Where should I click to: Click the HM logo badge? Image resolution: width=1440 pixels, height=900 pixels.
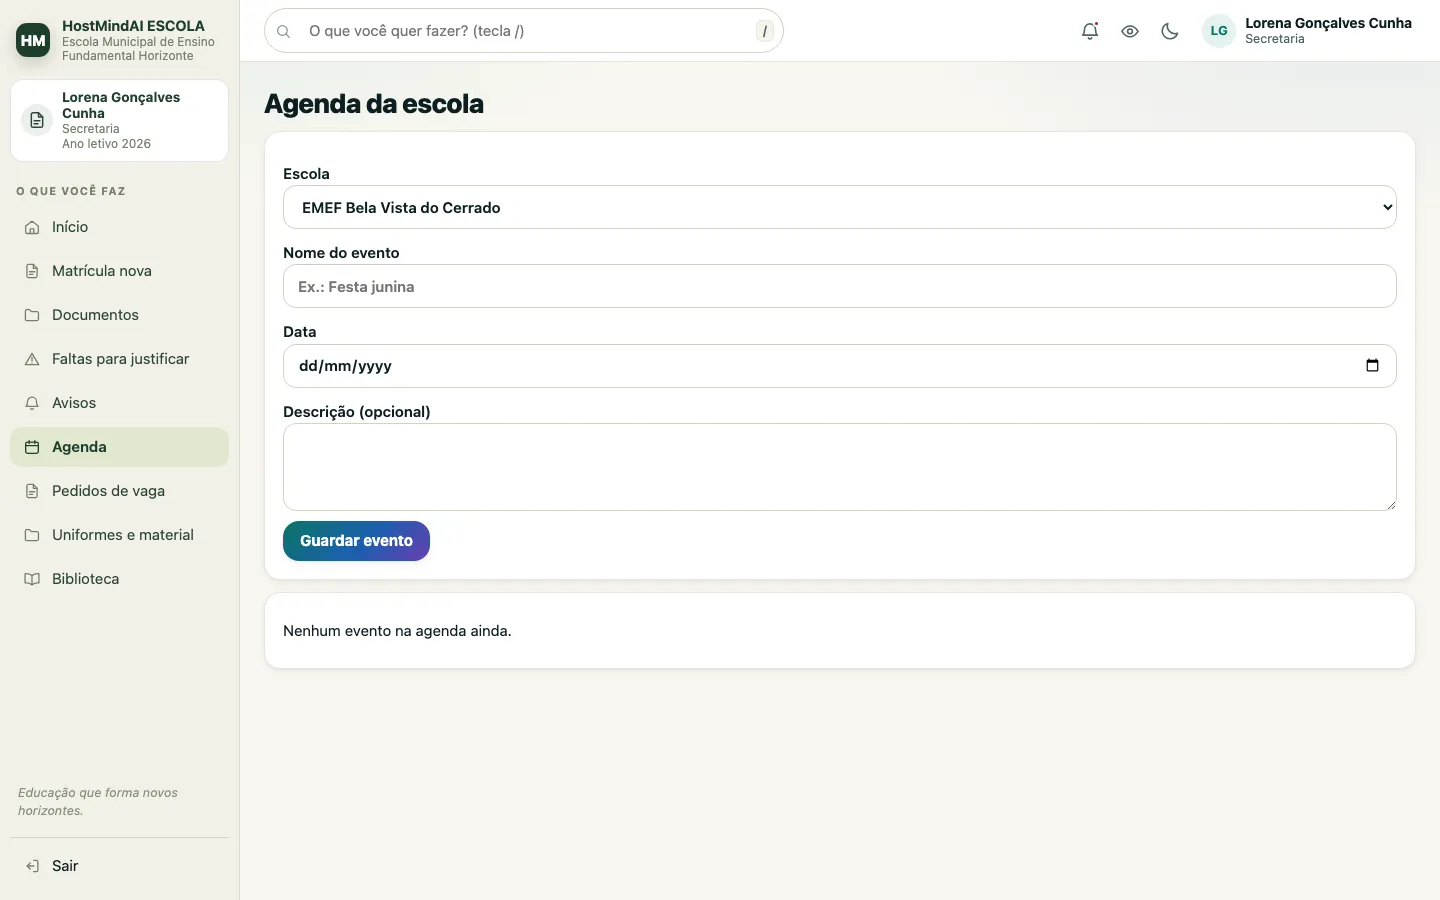pyautogui.click(x=33, y=40)
